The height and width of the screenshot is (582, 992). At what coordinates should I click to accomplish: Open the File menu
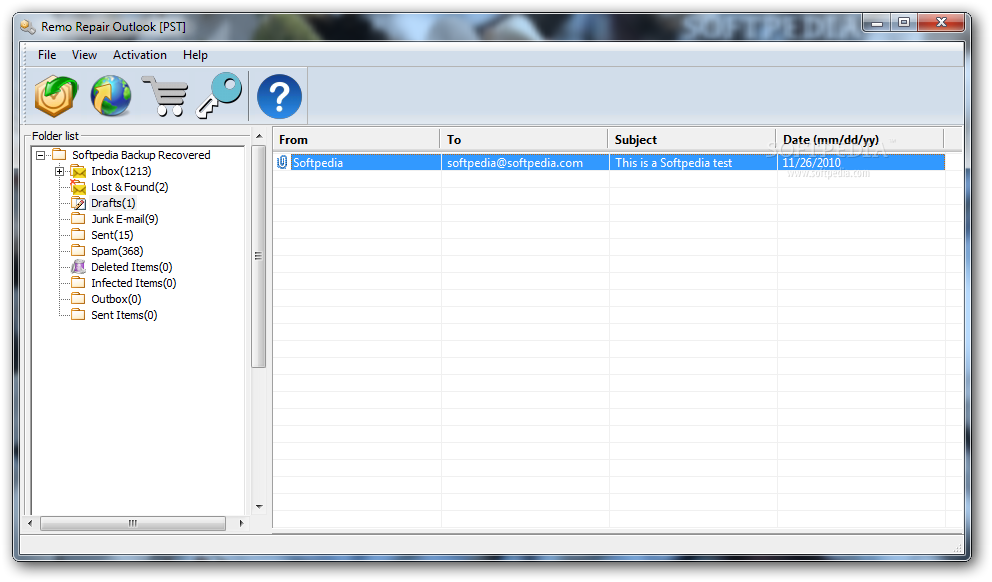(47, 55)
